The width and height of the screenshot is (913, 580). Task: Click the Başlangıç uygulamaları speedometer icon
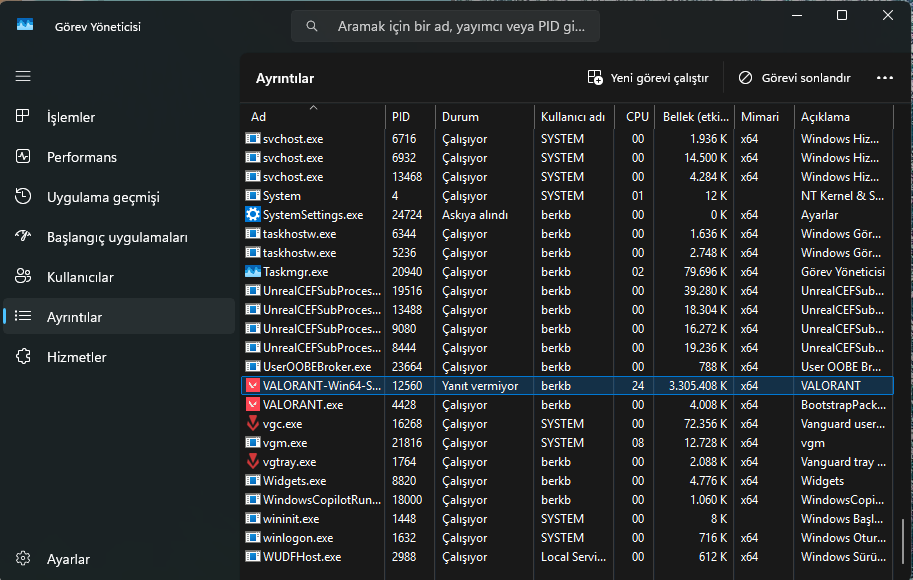(23, 236)
